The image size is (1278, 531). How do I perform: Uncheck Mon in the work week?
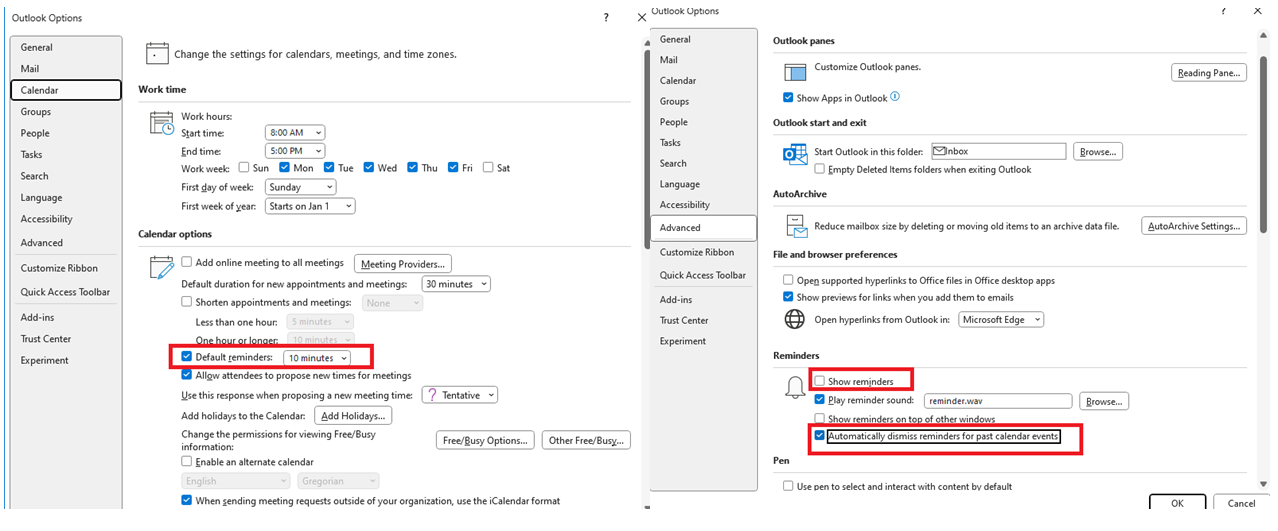(285, 167)
